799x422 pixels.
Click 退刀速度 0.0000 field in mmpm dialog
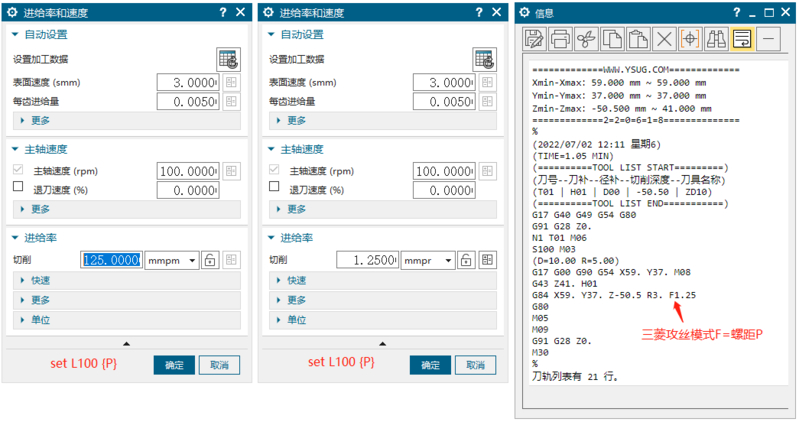click(188, 191)
